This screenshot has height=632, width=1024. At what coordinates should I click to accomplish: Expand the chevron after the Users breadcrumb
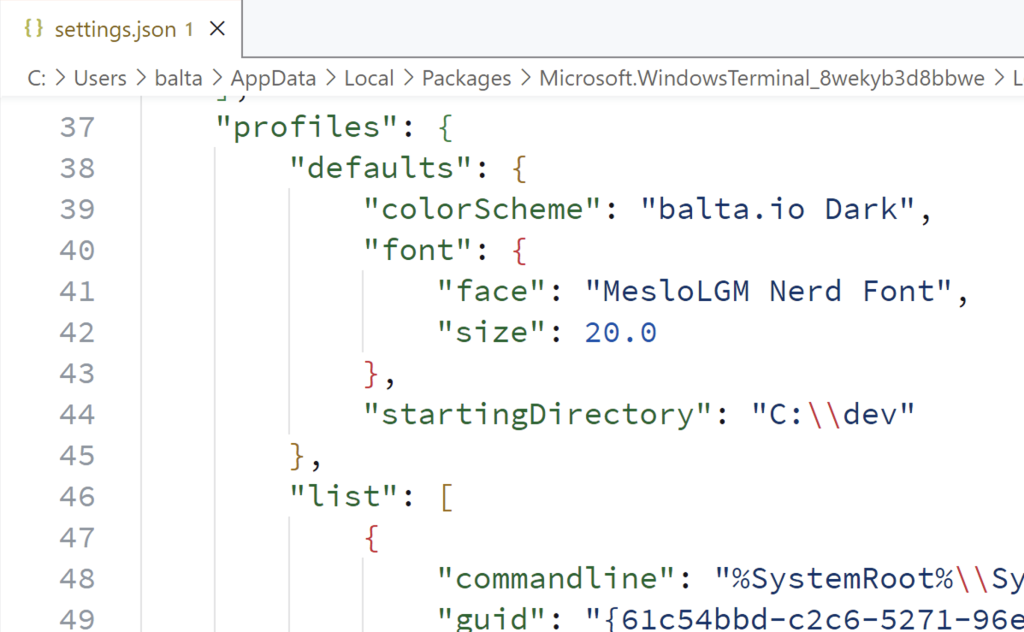coord(141,78)
